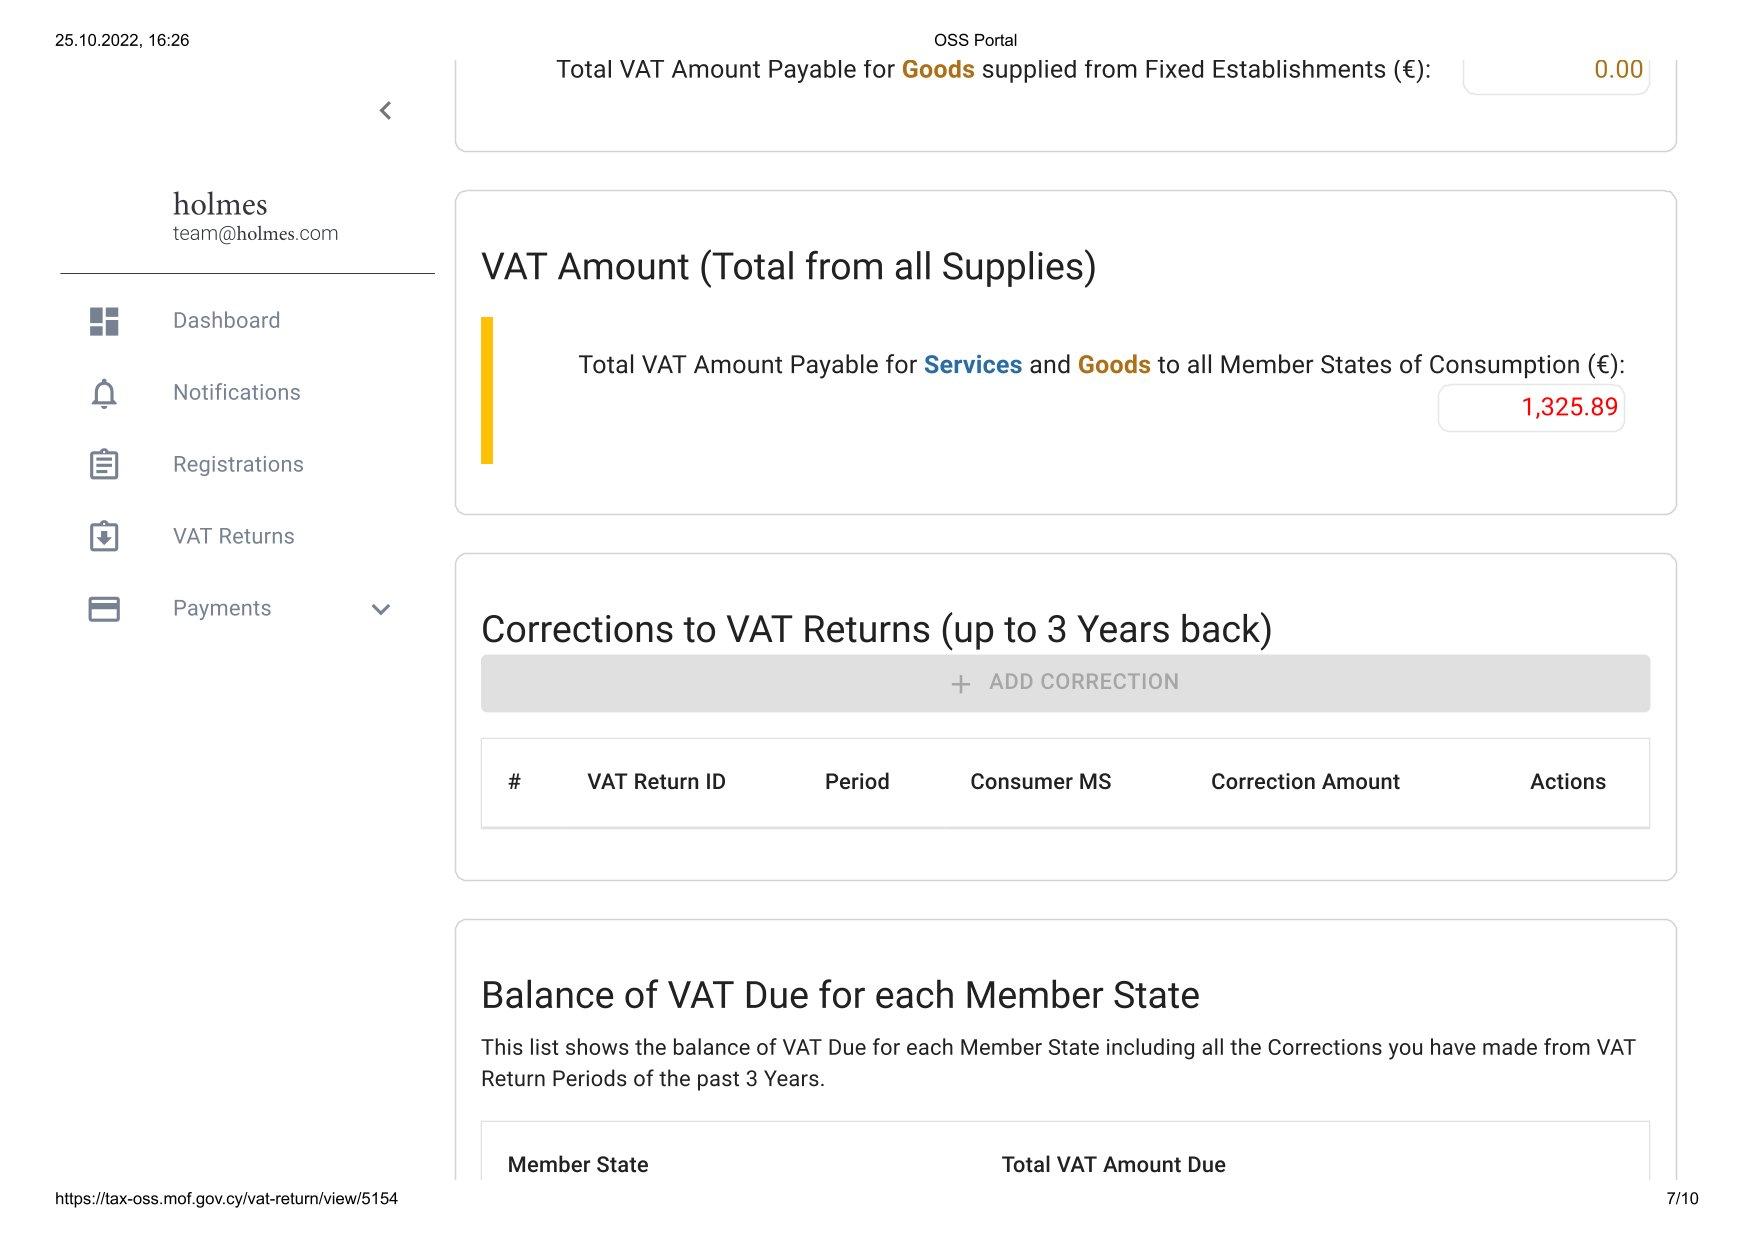
Task: Select the Payments sidebar label
Action: 222,608
